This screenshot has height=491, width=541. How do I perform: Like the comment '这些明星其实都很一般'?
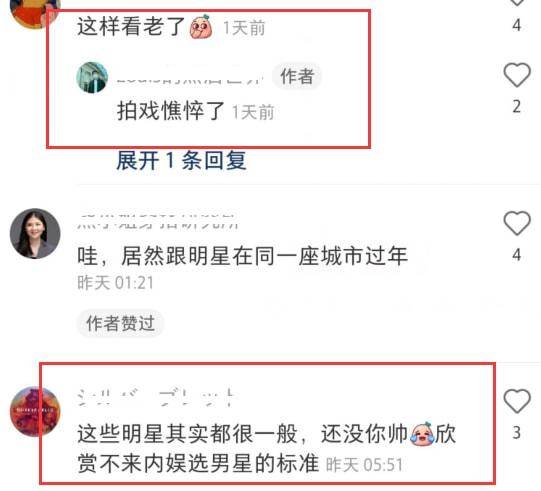[517, 401]
